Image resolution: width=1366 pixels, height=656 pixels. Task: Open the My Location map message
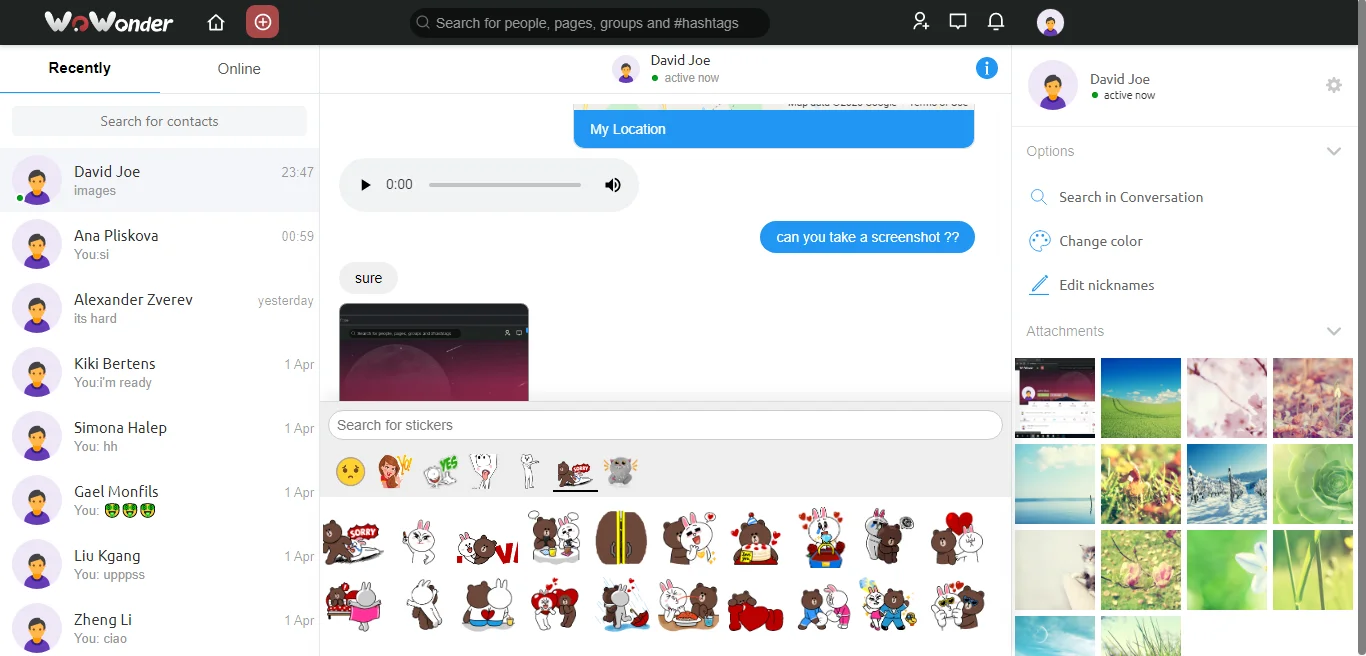tap(774, 126)
